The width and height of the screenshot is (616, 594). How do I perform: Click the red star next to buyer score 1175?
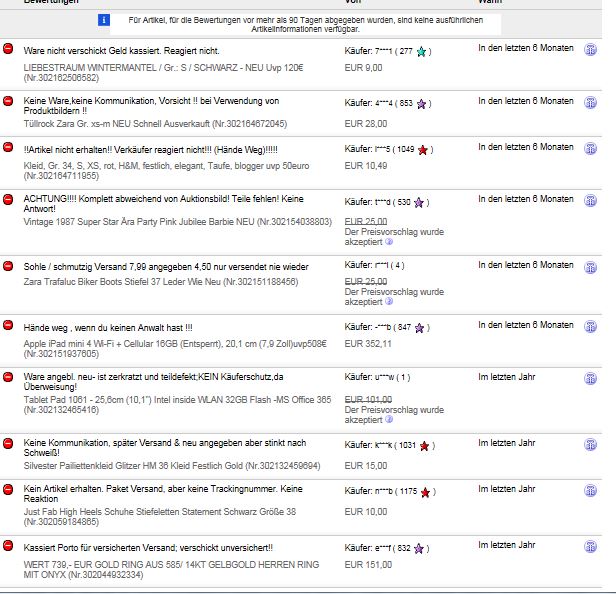[425, 492]
